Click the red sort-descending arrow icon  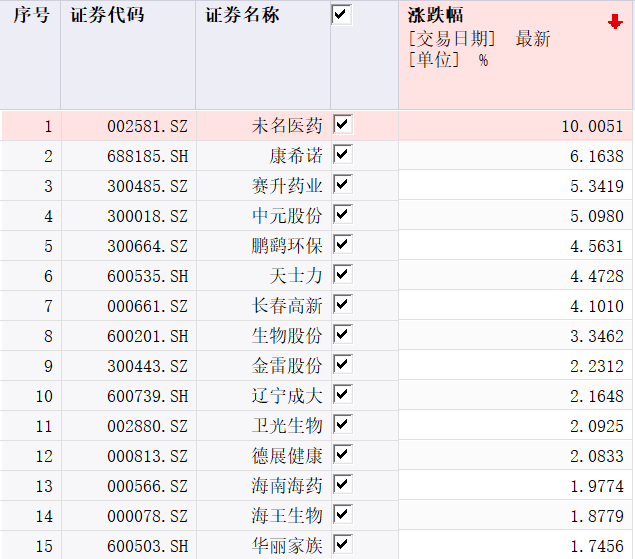click(615, 22)
